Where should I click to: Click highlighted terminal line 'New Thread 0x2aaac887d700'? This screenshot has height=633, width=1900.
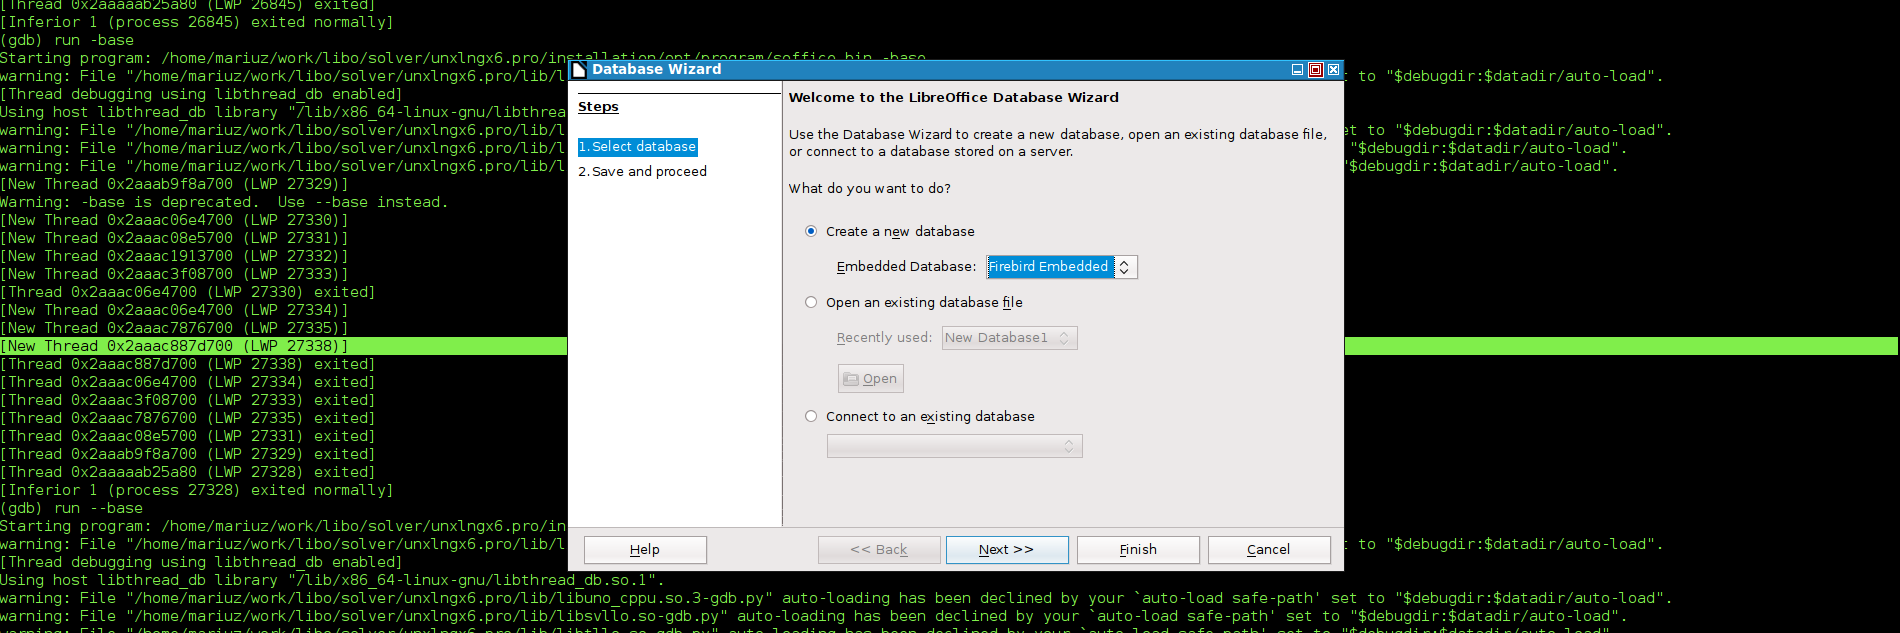(x=174, y=346)
